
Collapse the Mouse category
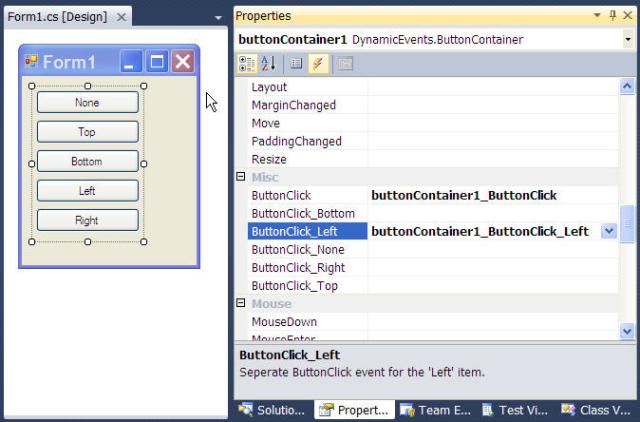click(x=241, y=303)
